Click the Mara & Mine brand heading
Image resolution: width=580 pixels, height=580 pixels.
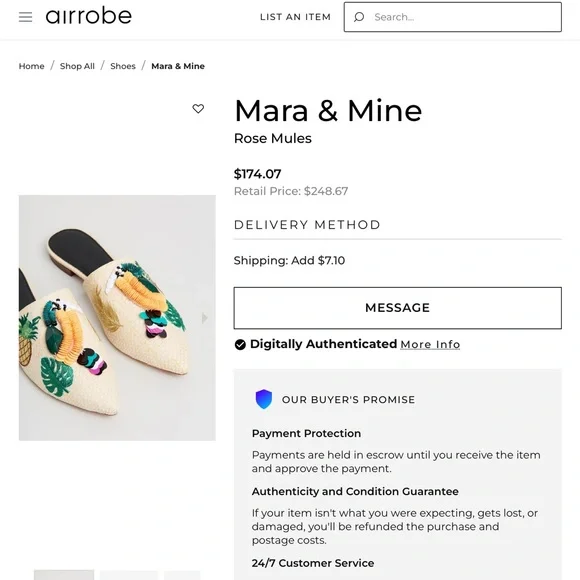[x=328, y=110]
